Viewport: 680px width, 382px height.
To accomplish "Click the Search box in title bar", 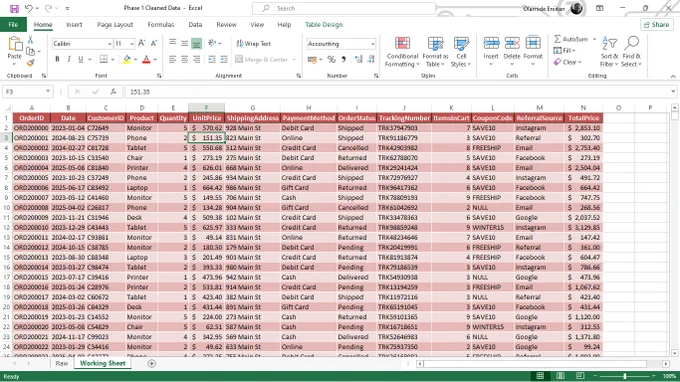I will [x=343, y=8].
